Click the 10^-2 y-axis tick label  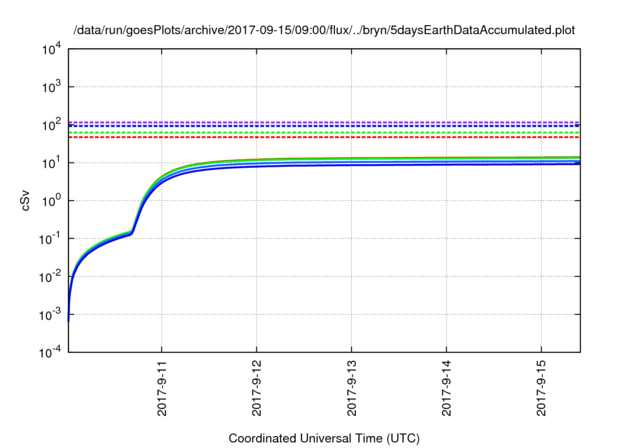click(50, 276)
